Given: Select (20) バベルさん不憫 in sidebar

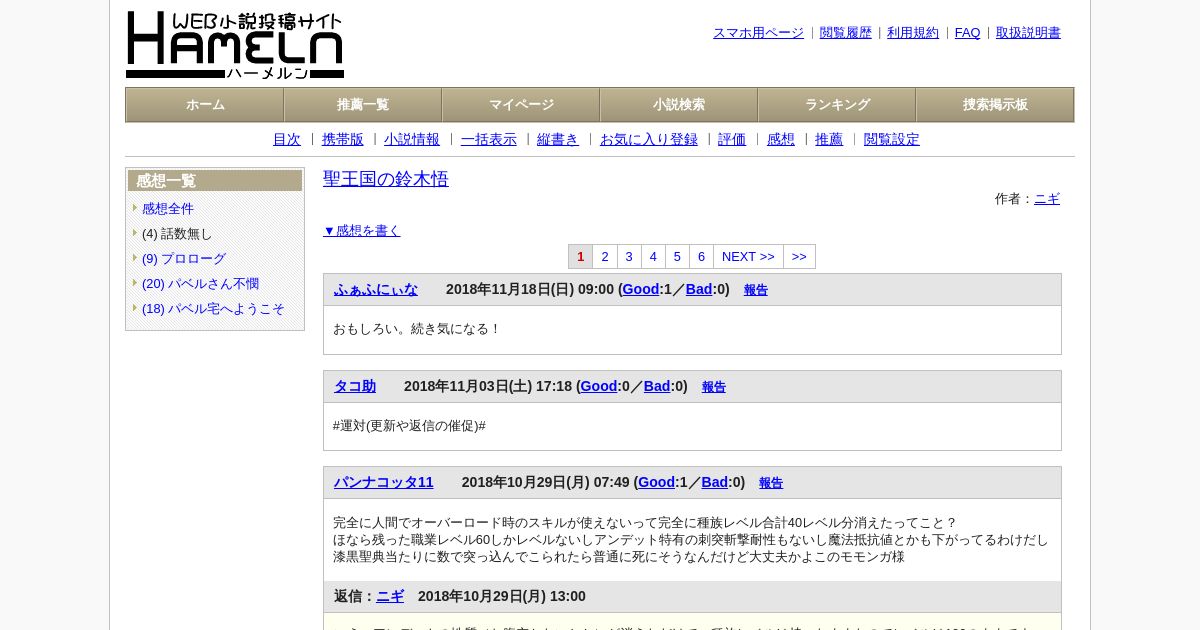Looking at the screenshot, I should click(x=200, y=284).
